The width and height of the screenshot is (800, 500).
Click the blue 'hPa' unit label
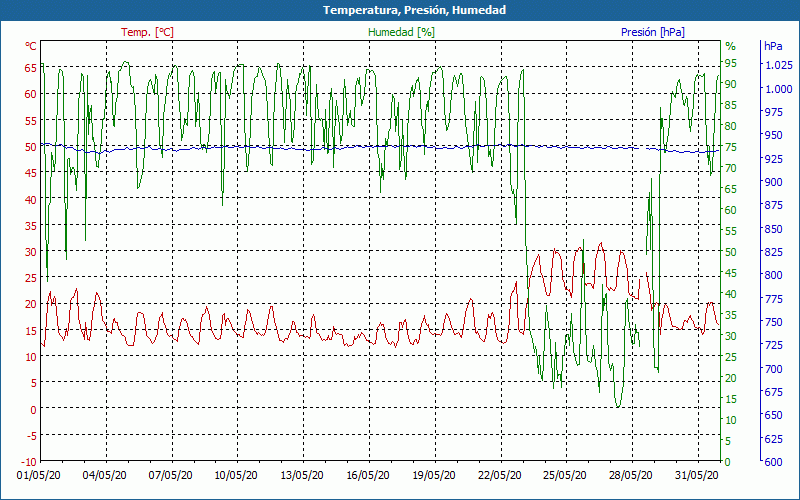point(773,46)
